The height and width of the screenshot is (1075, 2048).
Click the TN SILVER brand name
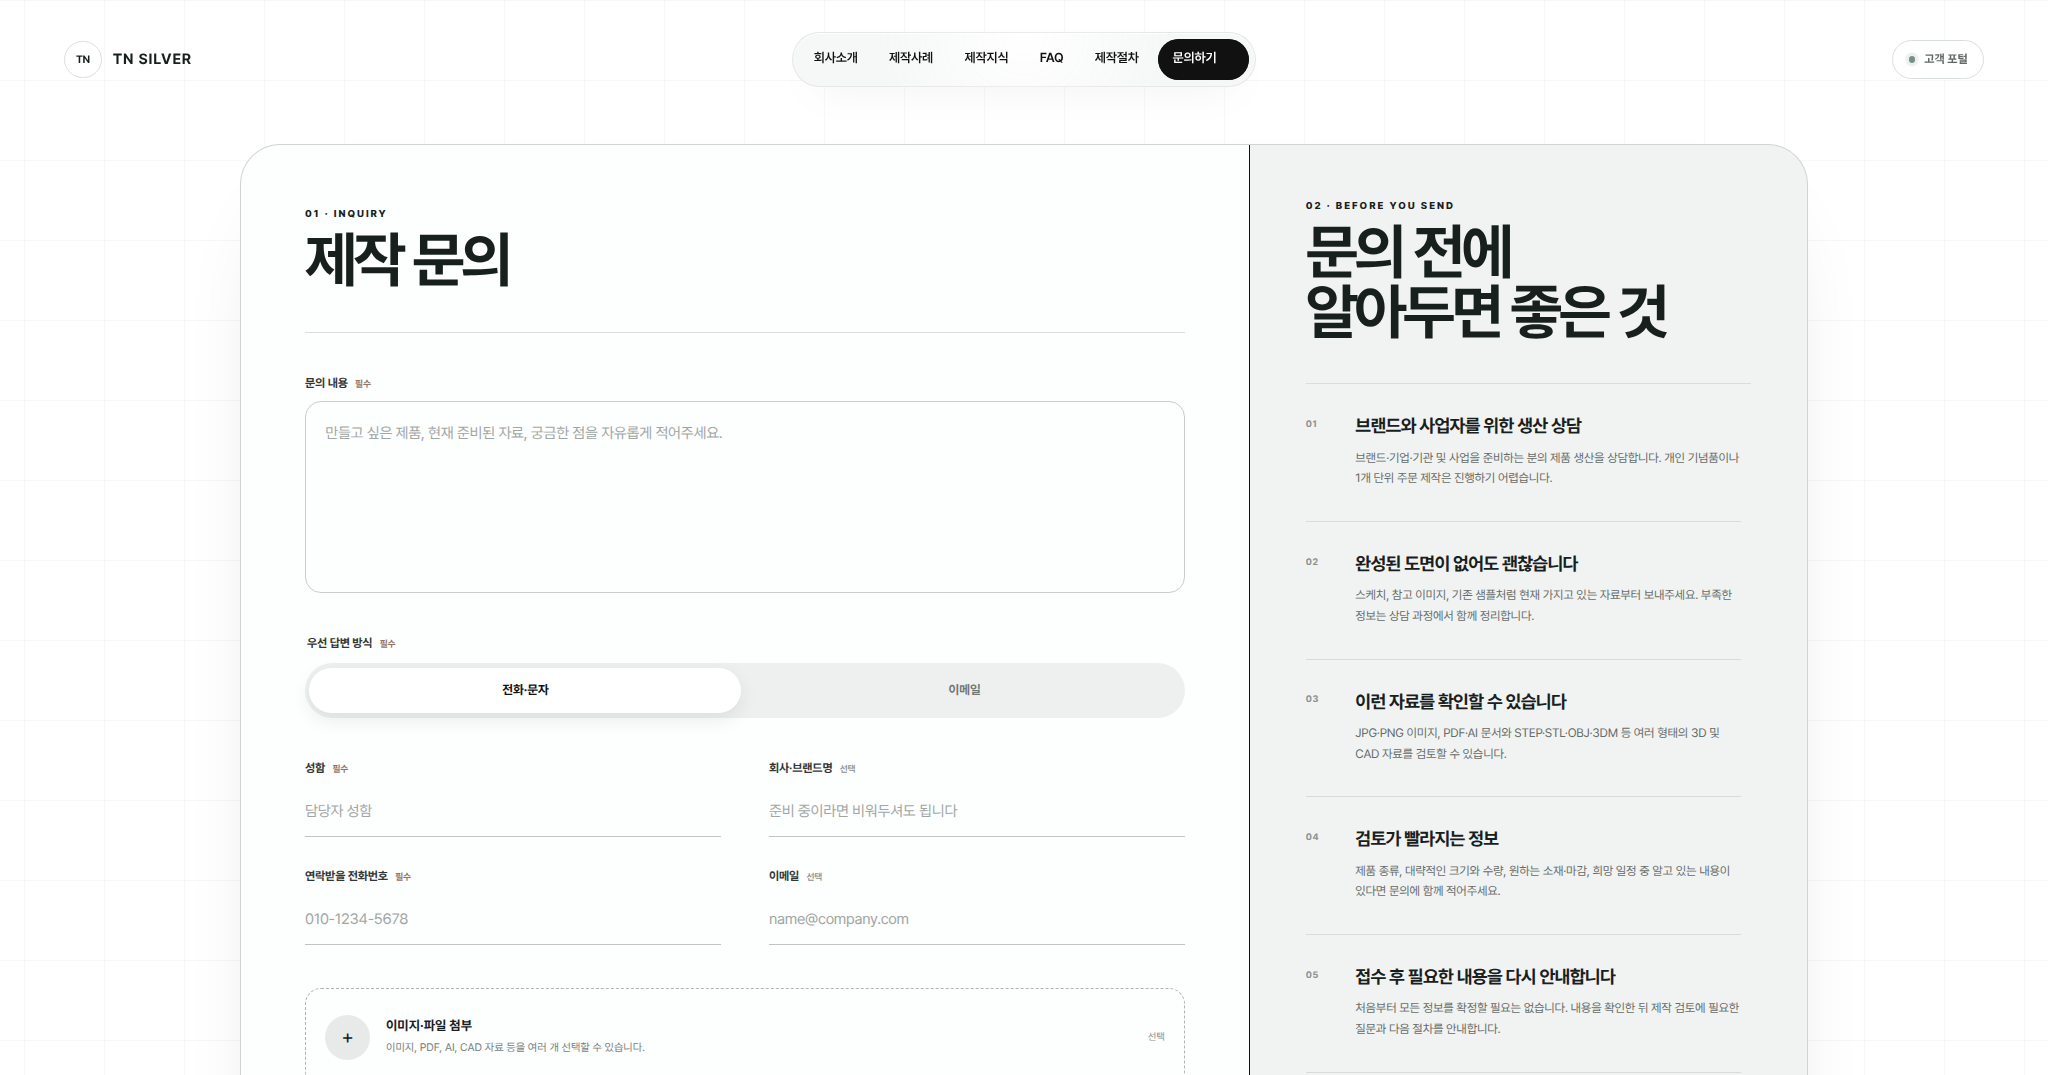152,59
